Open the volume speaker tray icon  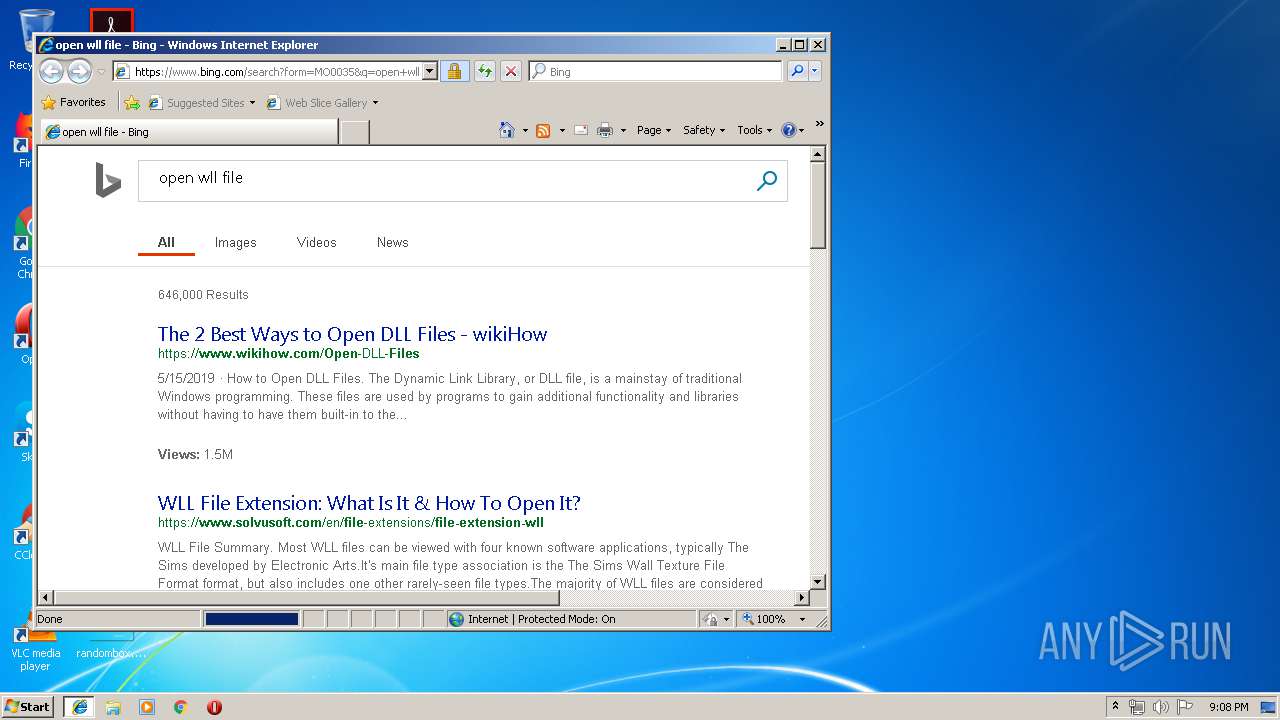pos(1161,706)
